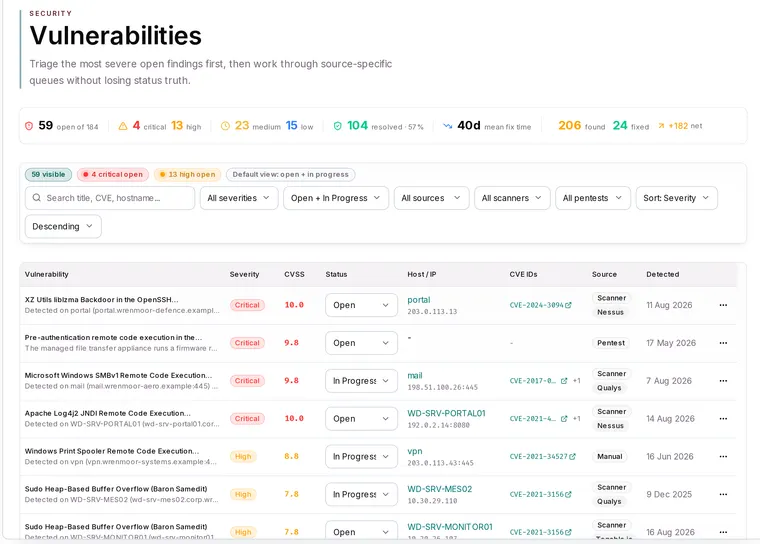This screenshot has height=544, width=760.
Task: Click the 59 visible chip
Action: click(48, 175)
